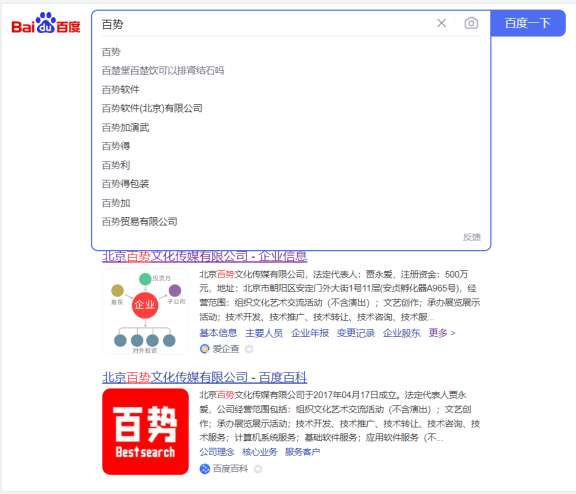The image size is (576, 494).
Task: Open dropdown arrow beside 百度百科
Action: (258, 469)
